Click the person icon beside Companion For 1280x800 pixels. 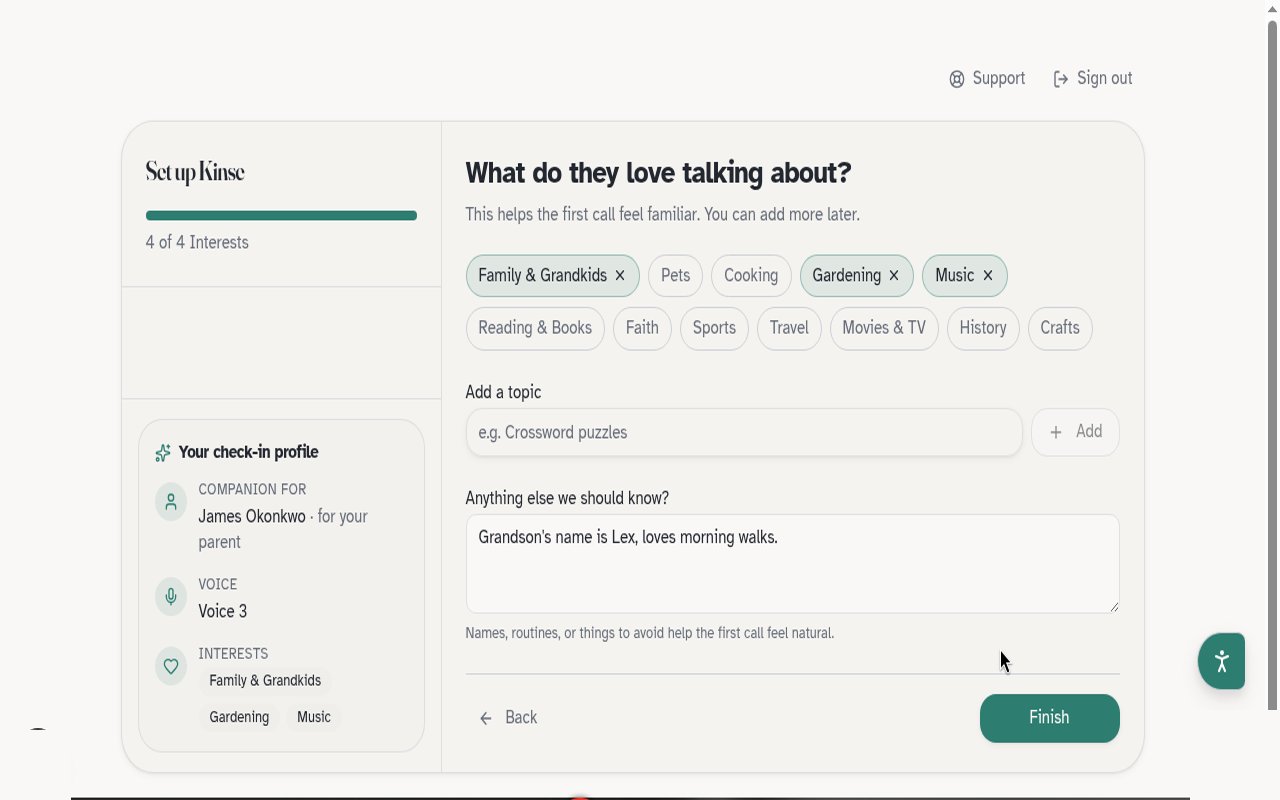tap(171, 502)
